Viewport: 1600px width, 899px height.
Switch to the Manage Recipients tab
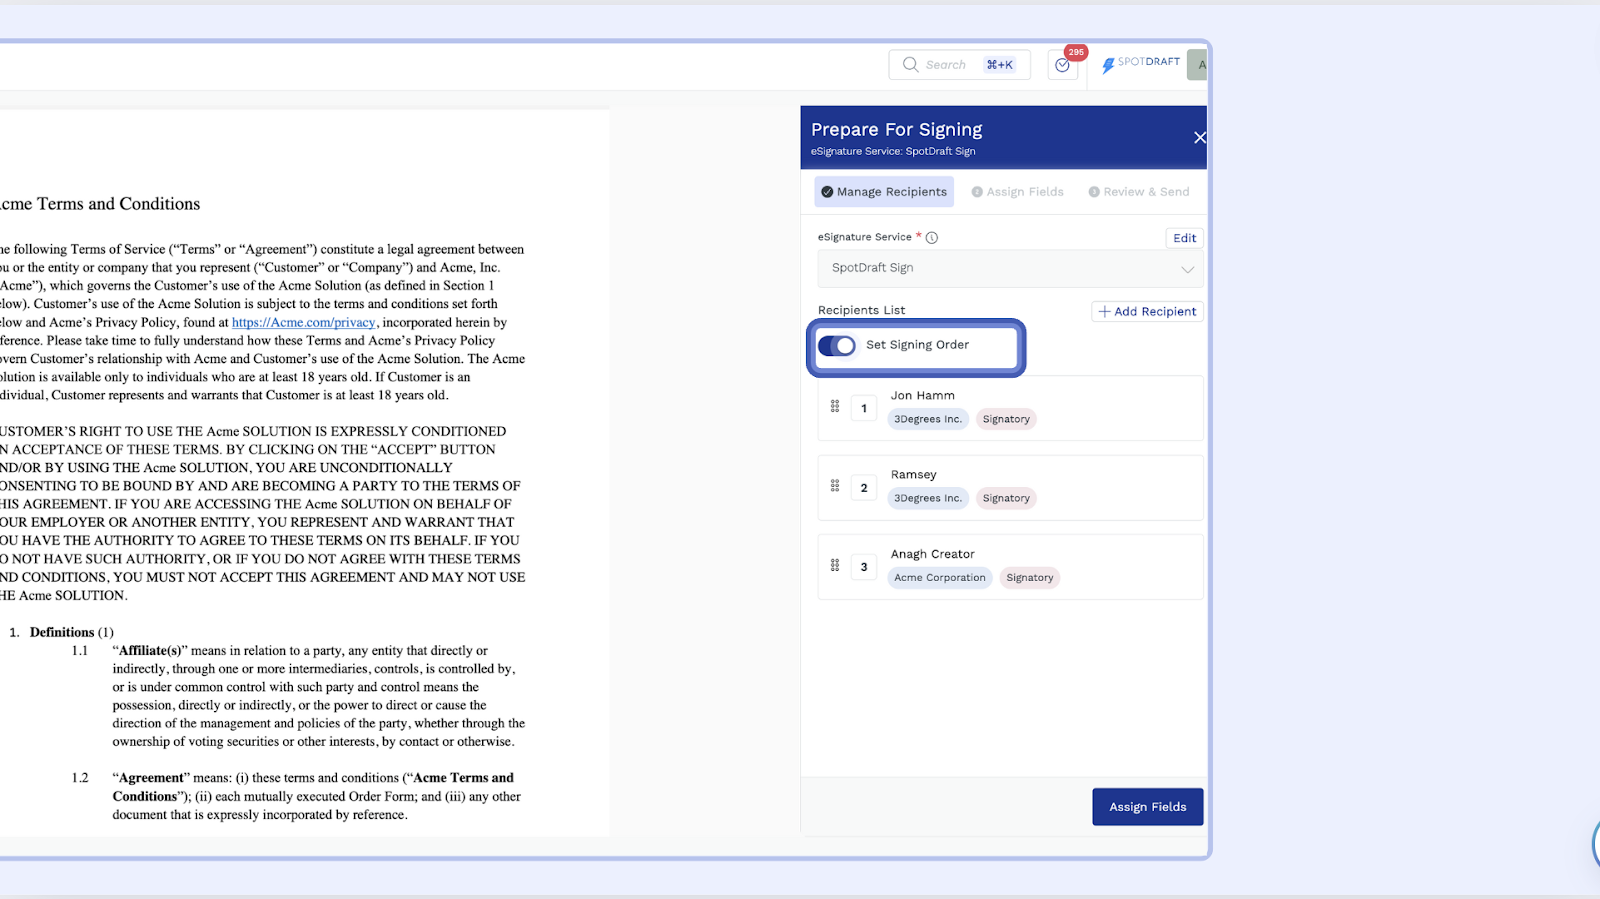click(884, 192)
